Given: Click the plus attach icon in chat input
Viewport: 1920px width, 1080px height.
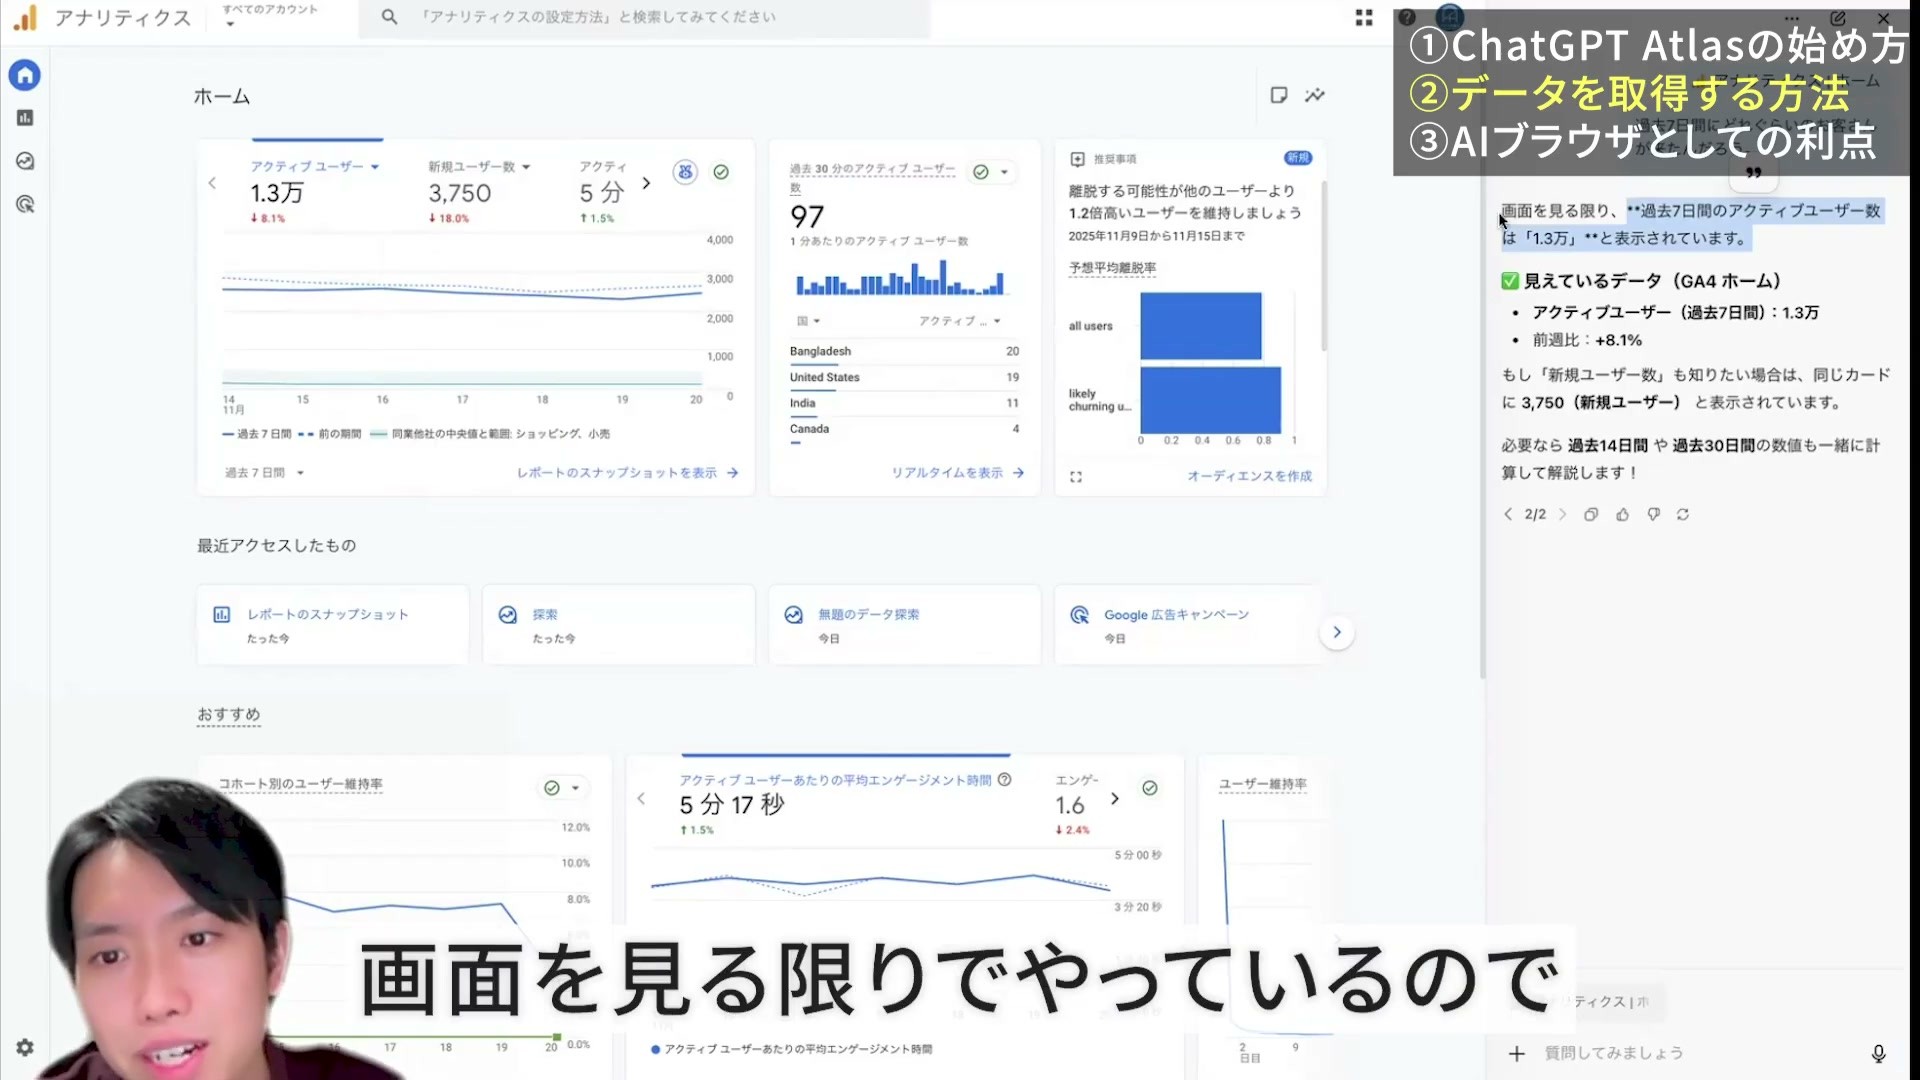Looking at the screenshot, I should [x=1517, y=1053].
